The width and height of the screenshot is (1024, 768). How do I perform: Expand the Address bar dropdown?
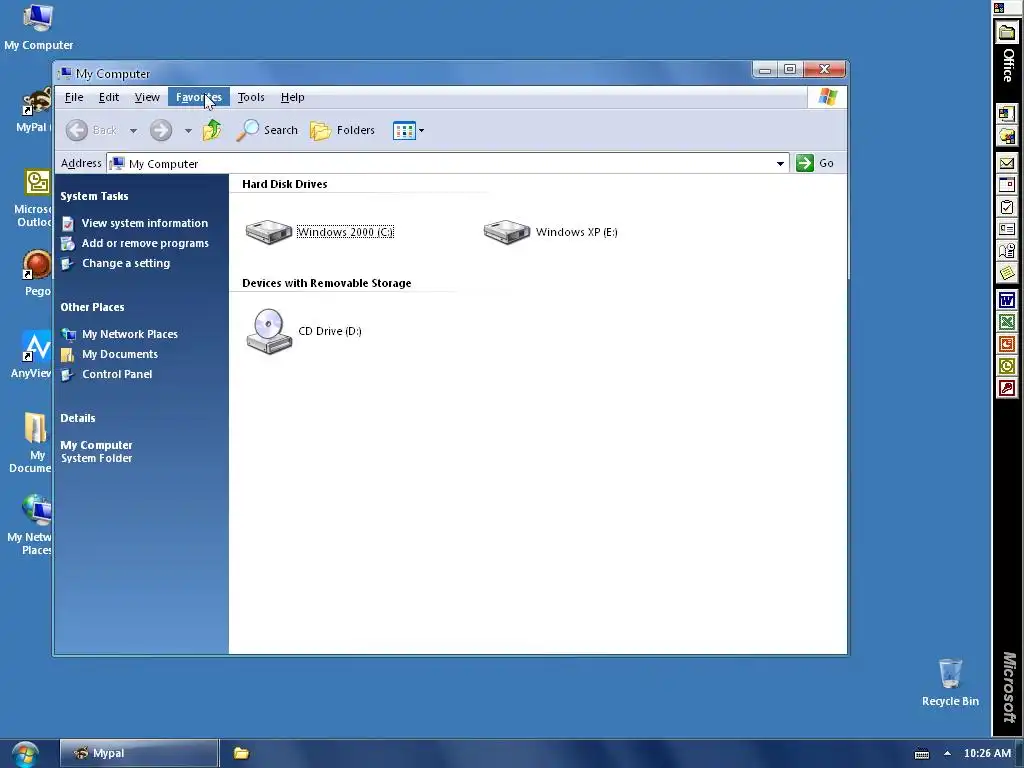780,163
